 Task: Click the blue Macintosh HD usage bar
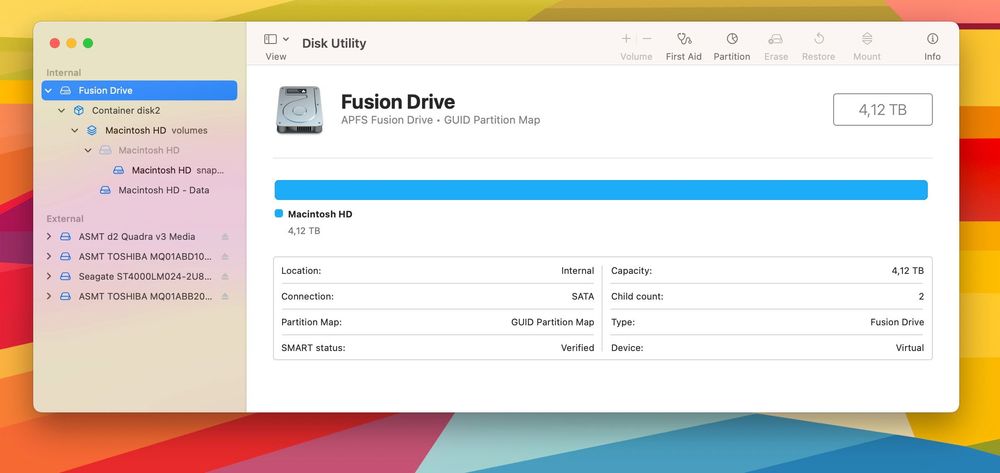coord(601,190)
